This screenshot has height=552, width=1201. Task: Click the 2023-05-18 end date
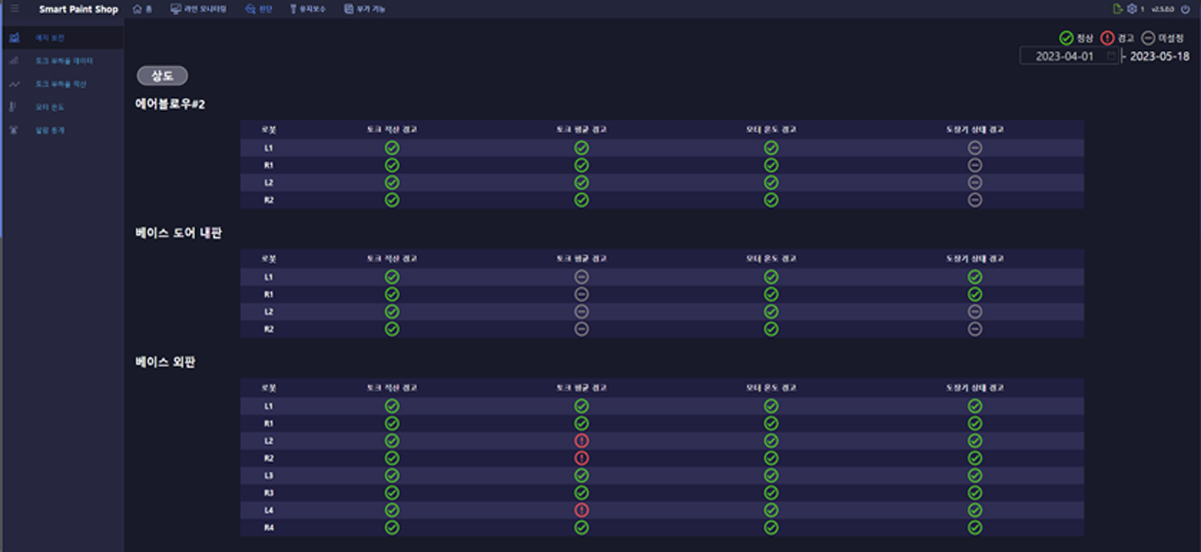click(1162, 56)
